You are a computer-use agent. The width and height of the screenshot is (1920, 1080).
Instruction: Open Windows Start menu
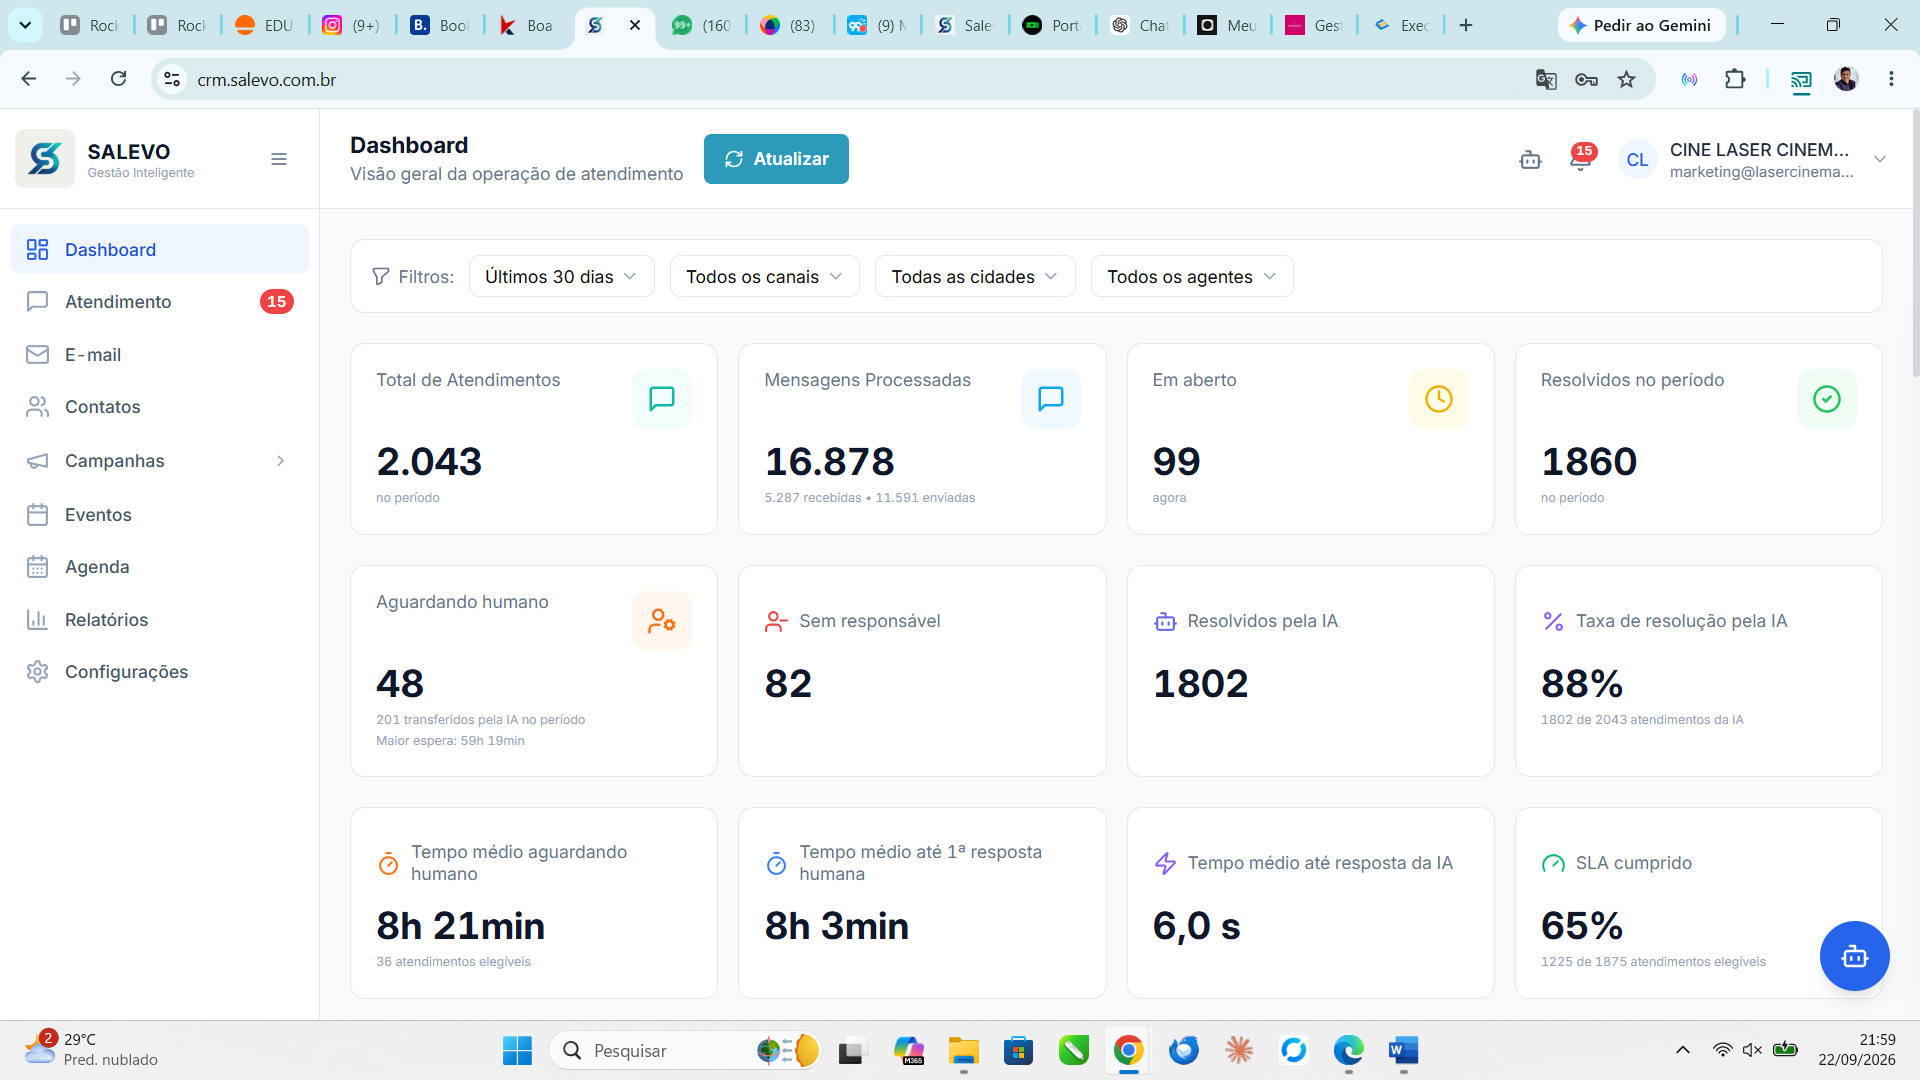pyautogui.click(x=517, y=1050)
